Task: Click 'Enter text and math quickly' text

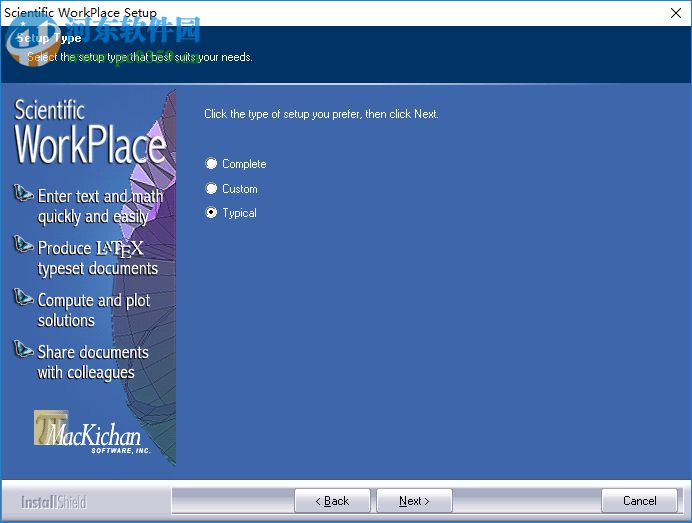Action: click(100, 206)
